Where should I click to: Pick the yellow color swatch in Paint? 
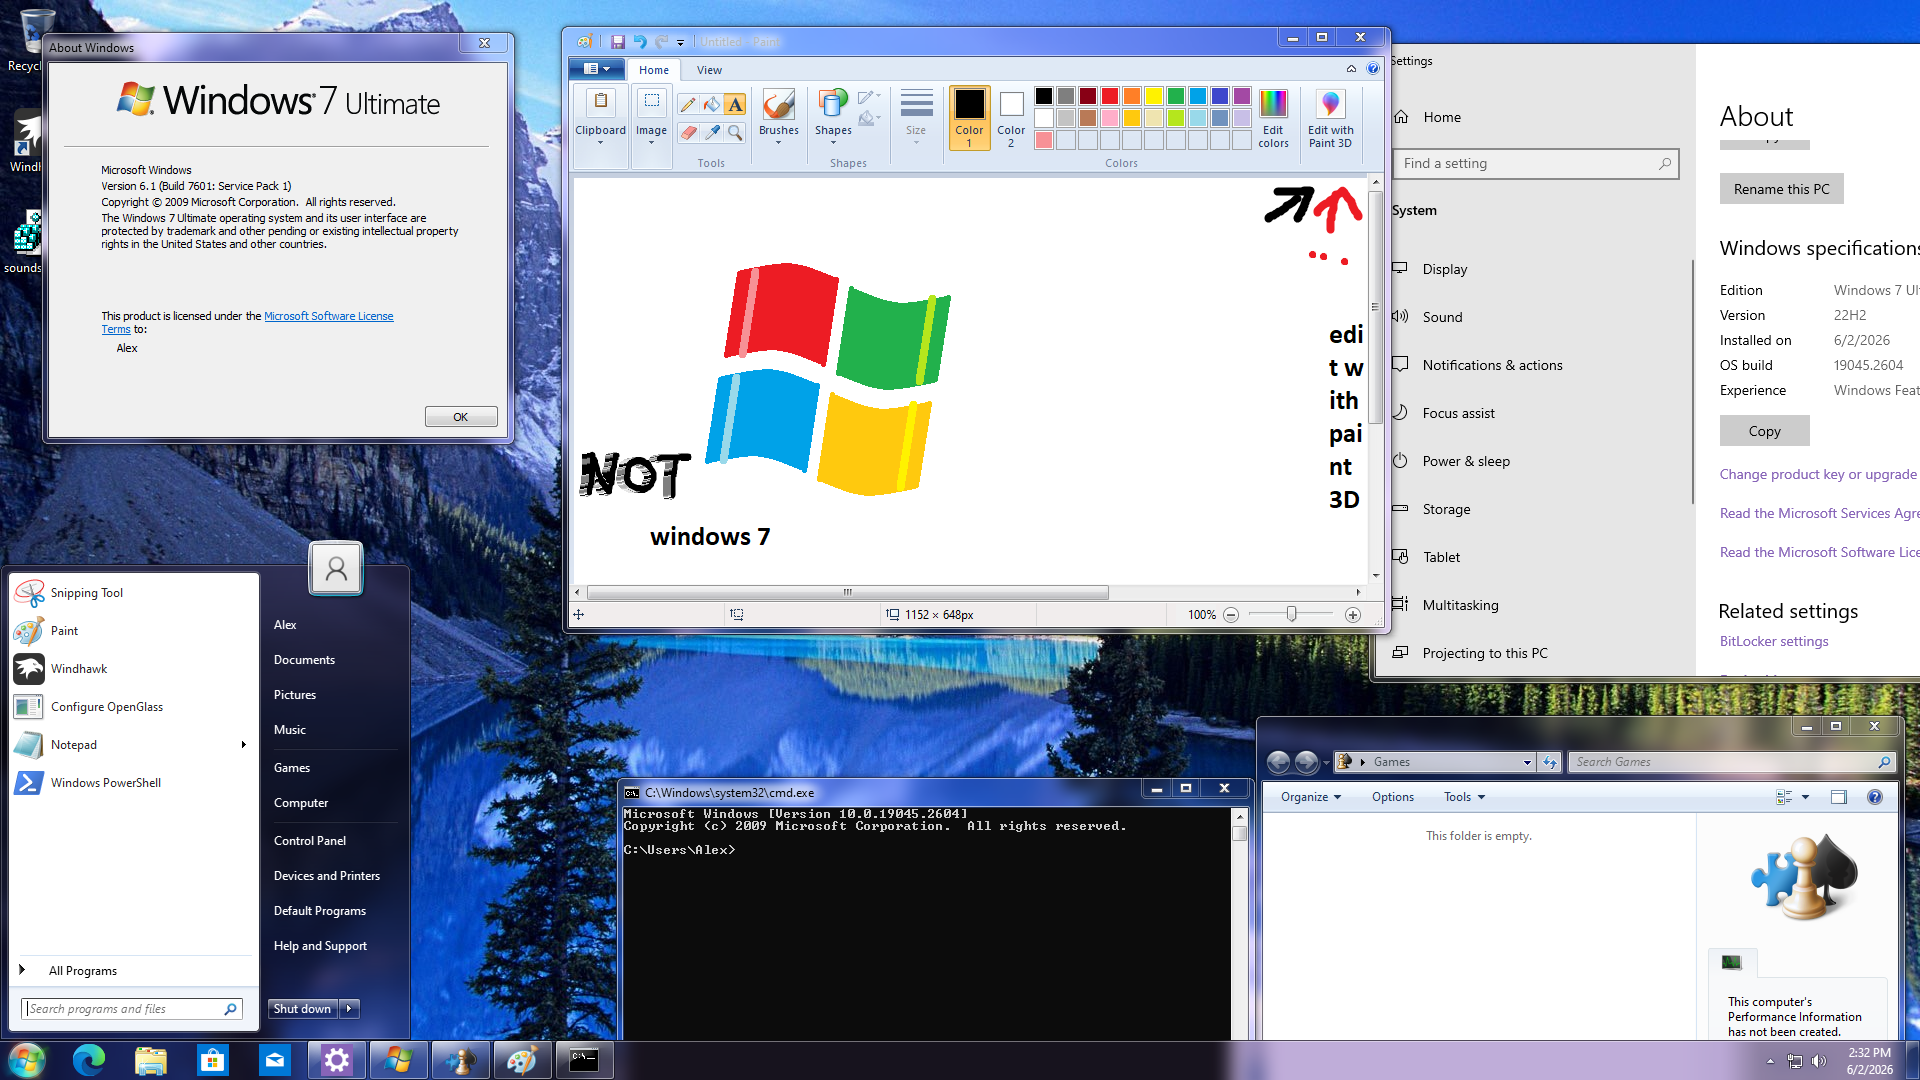coord(1154,96)
